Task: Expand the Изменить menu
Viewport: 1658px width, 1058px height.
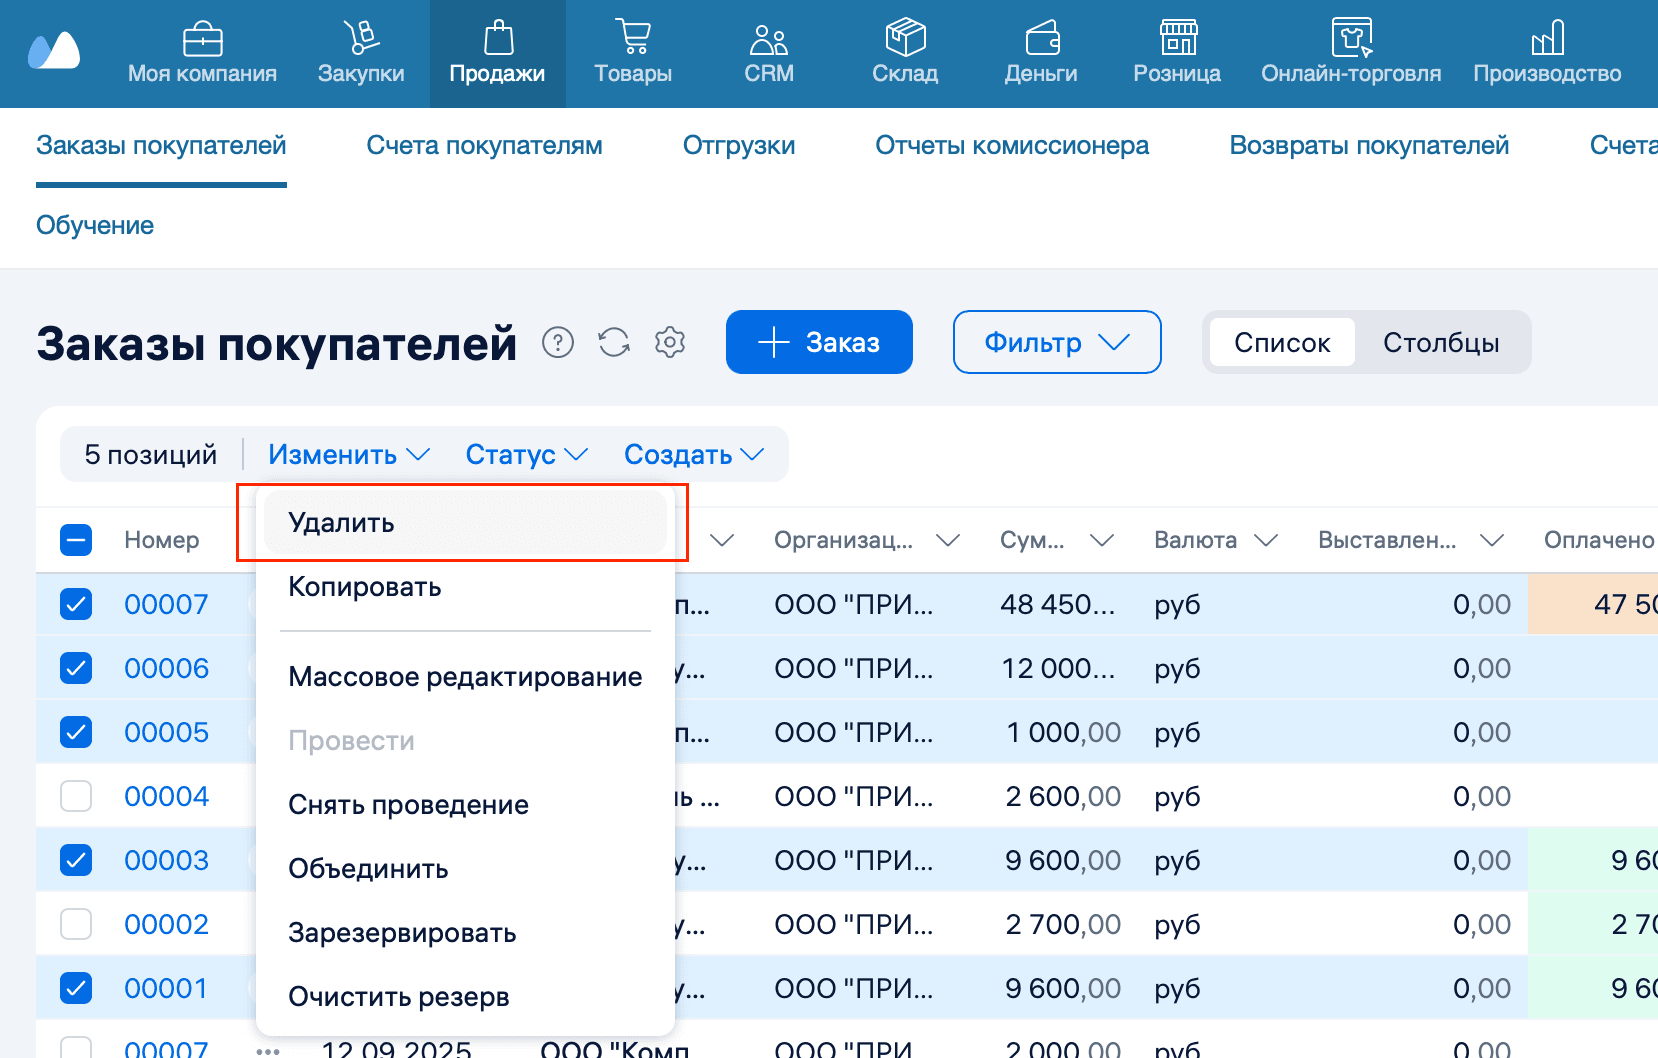Action: [x=349, y=454]
